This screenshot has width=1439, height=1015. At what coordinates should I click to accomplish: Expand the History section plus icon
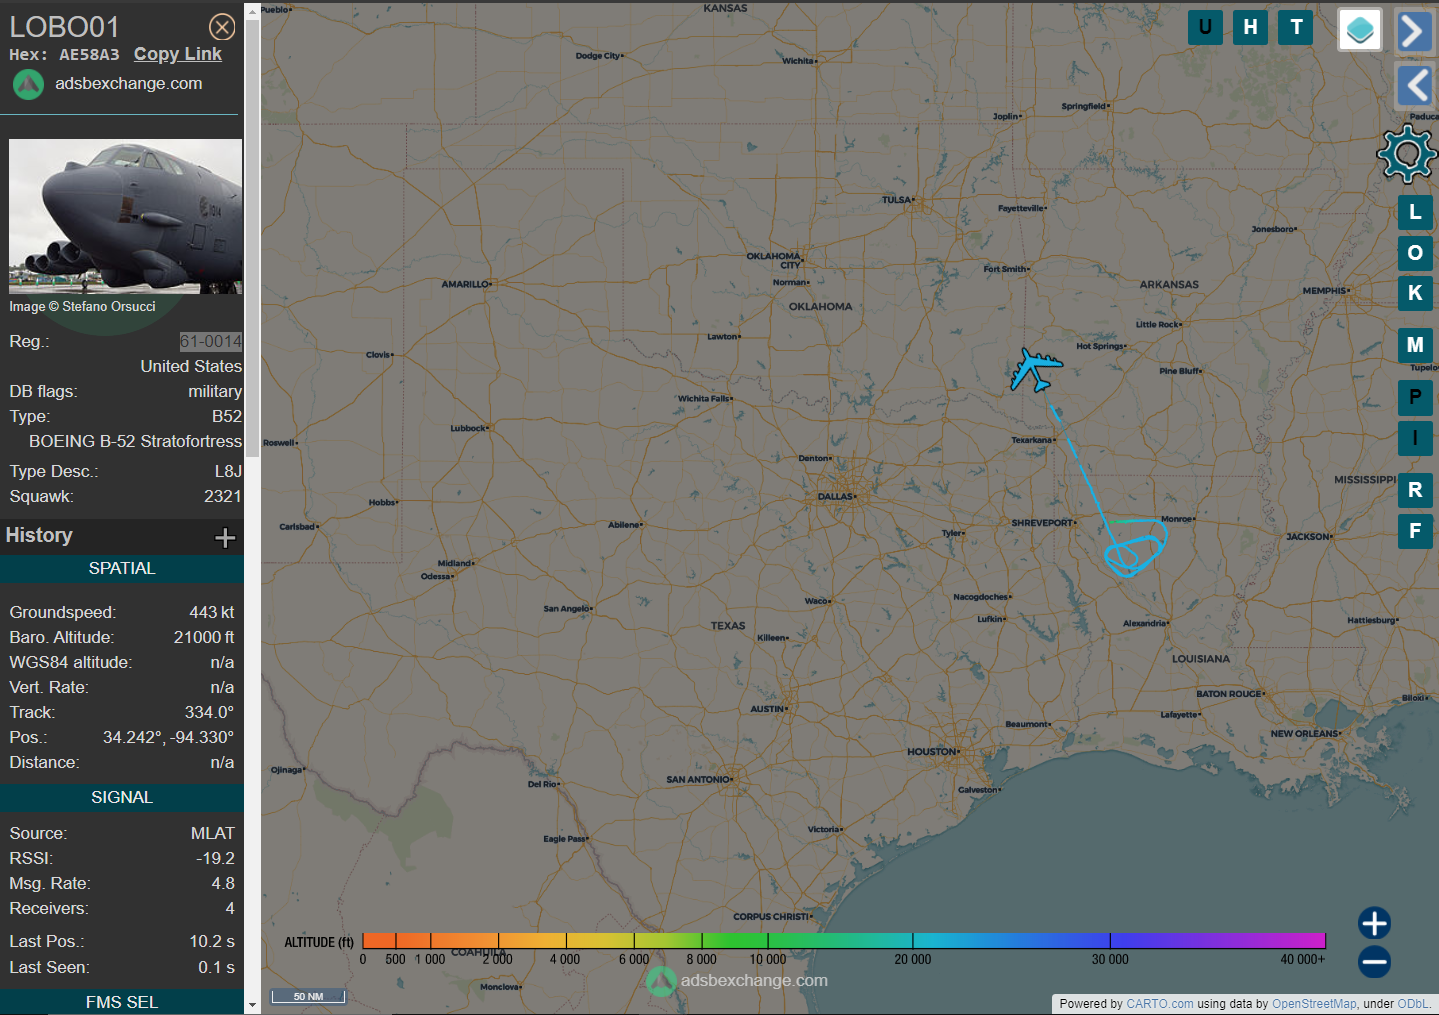pyautogui.click(x=225, y=537)
